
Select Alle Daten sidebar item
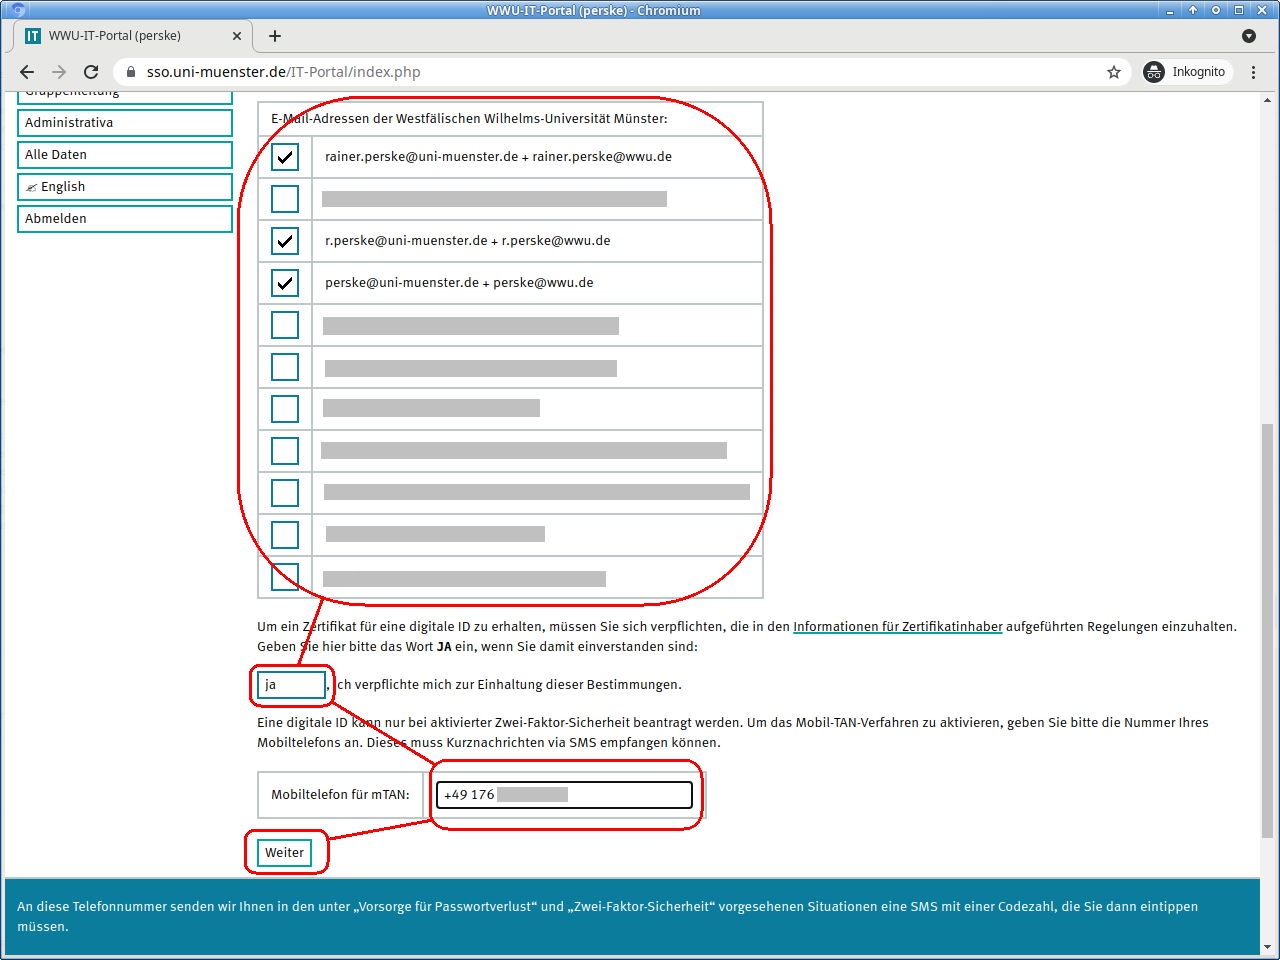coord(125,155)
